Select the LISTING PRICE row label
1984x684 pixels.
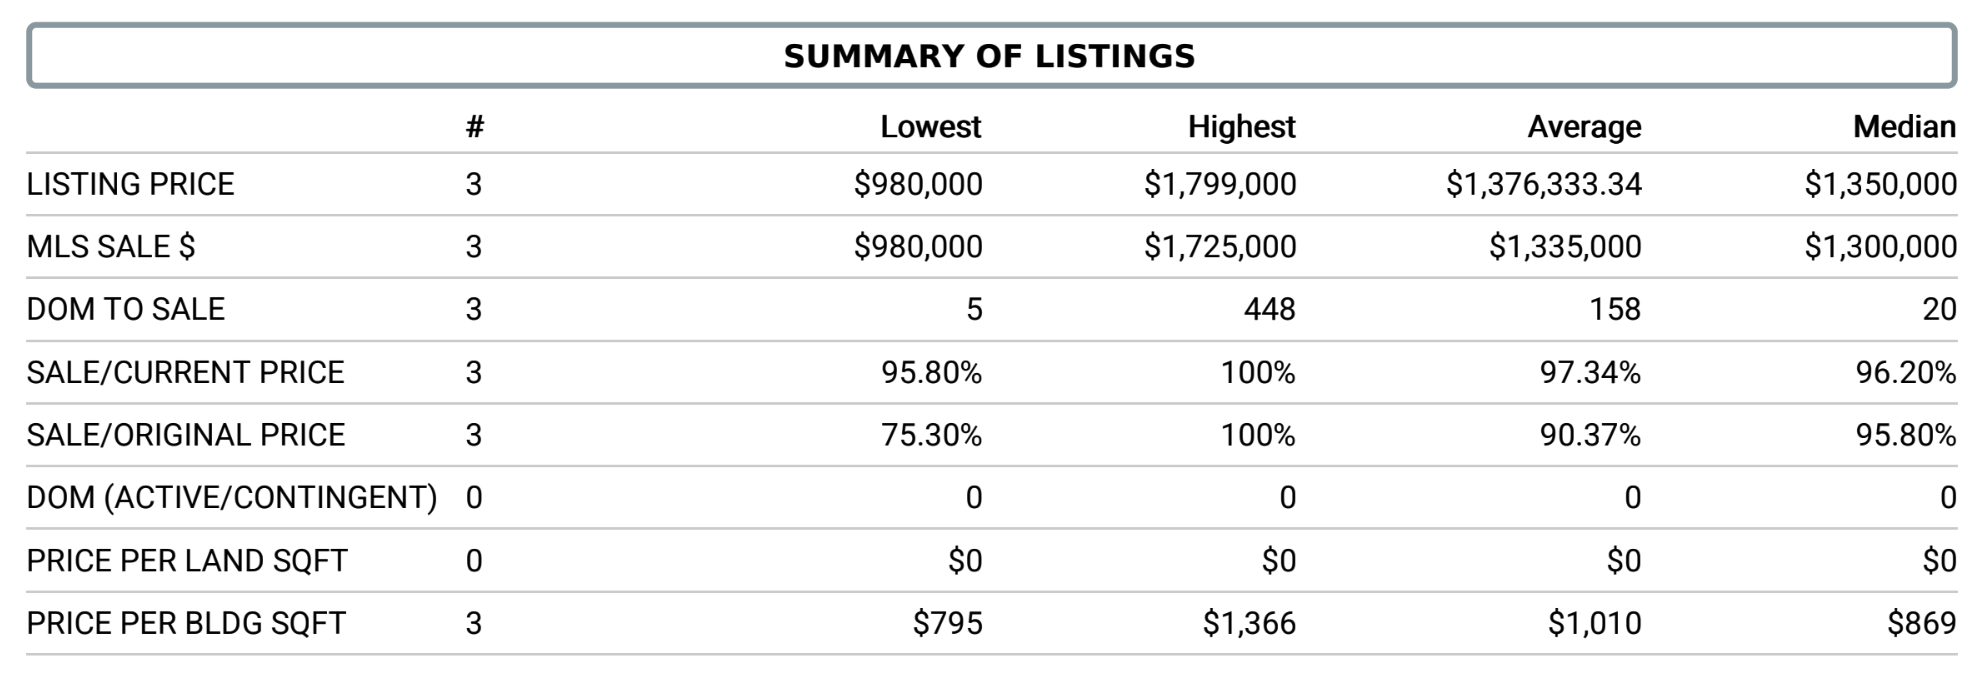point(130,184)
